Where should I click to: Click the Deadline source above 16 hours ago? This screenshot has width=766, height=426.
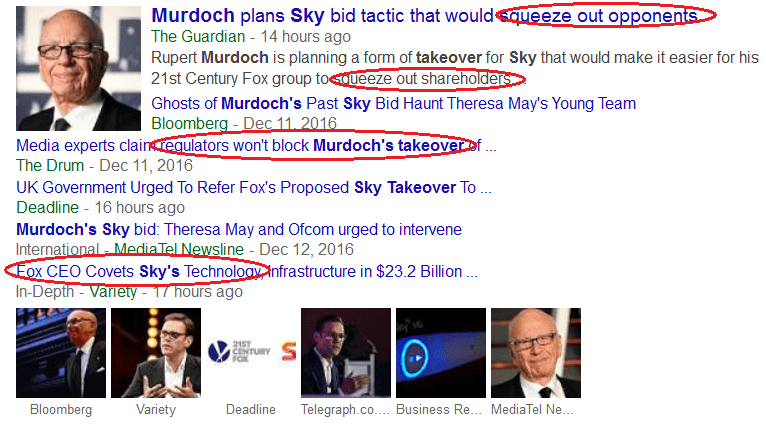47,208
